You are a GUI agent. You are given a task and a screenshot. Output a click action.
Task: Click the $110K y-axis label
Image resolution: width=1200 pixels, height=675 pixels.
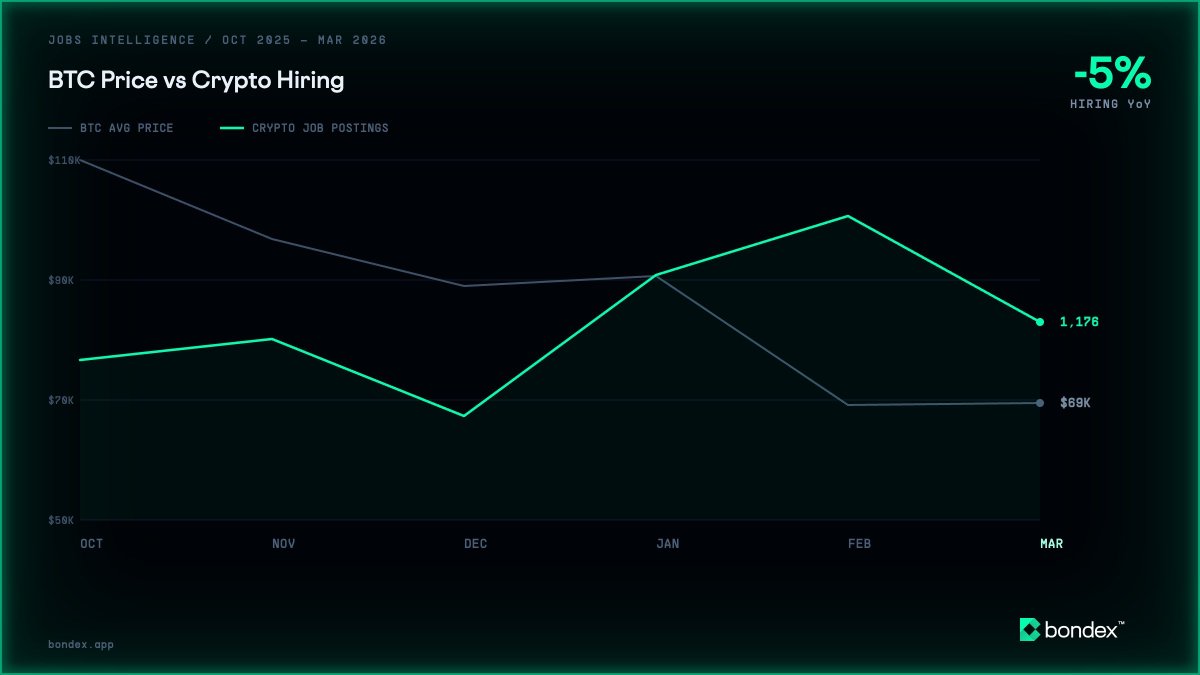(63, 160)
